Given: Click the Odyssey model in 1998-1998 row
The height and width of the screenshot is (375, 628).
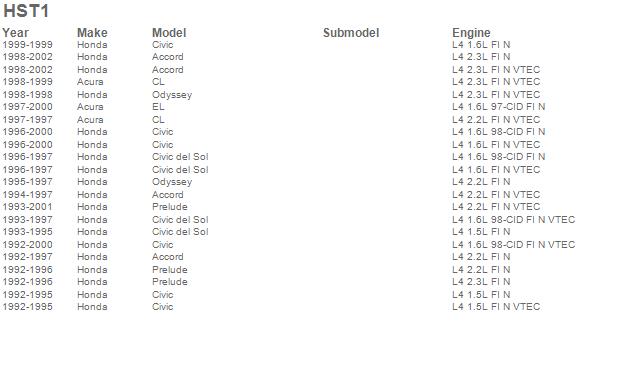Looking at the screenshot, I should pos(172,95).
